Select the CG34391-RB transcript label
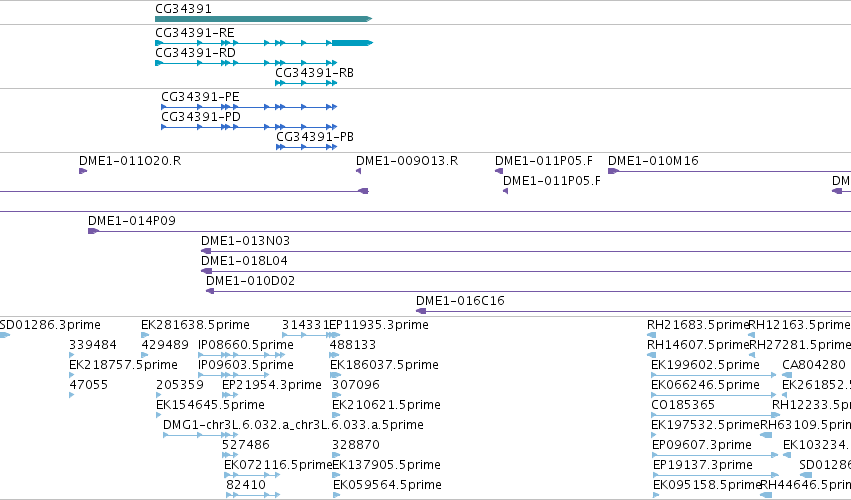851x500 pixels. [314, 73]
